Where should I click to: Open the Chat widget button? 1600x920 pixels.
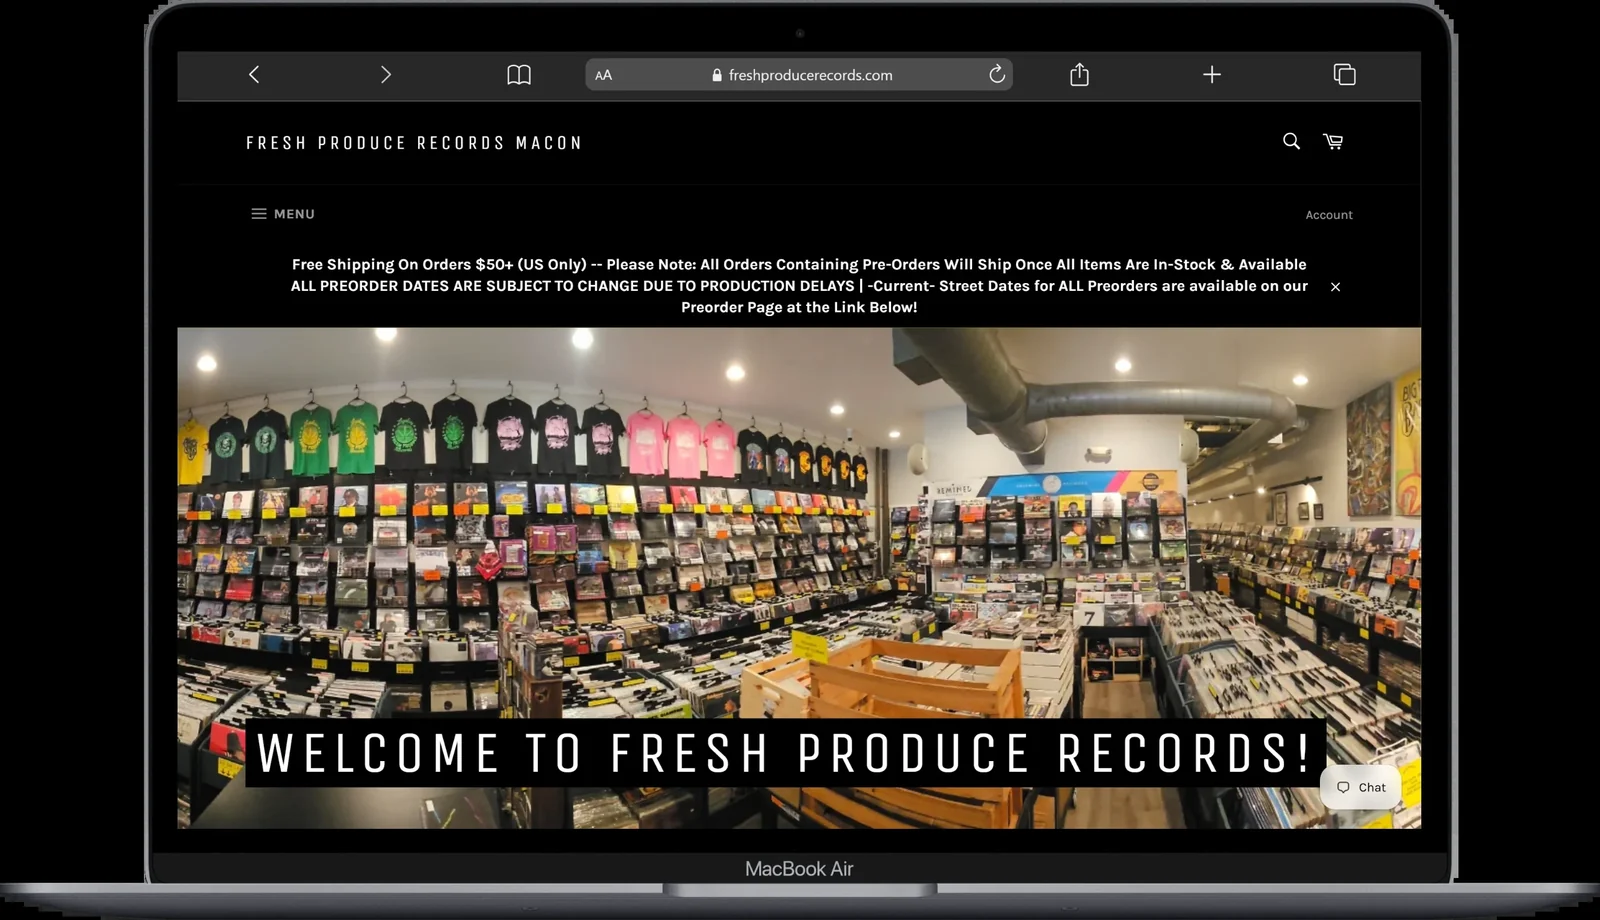pos(1360,787)
